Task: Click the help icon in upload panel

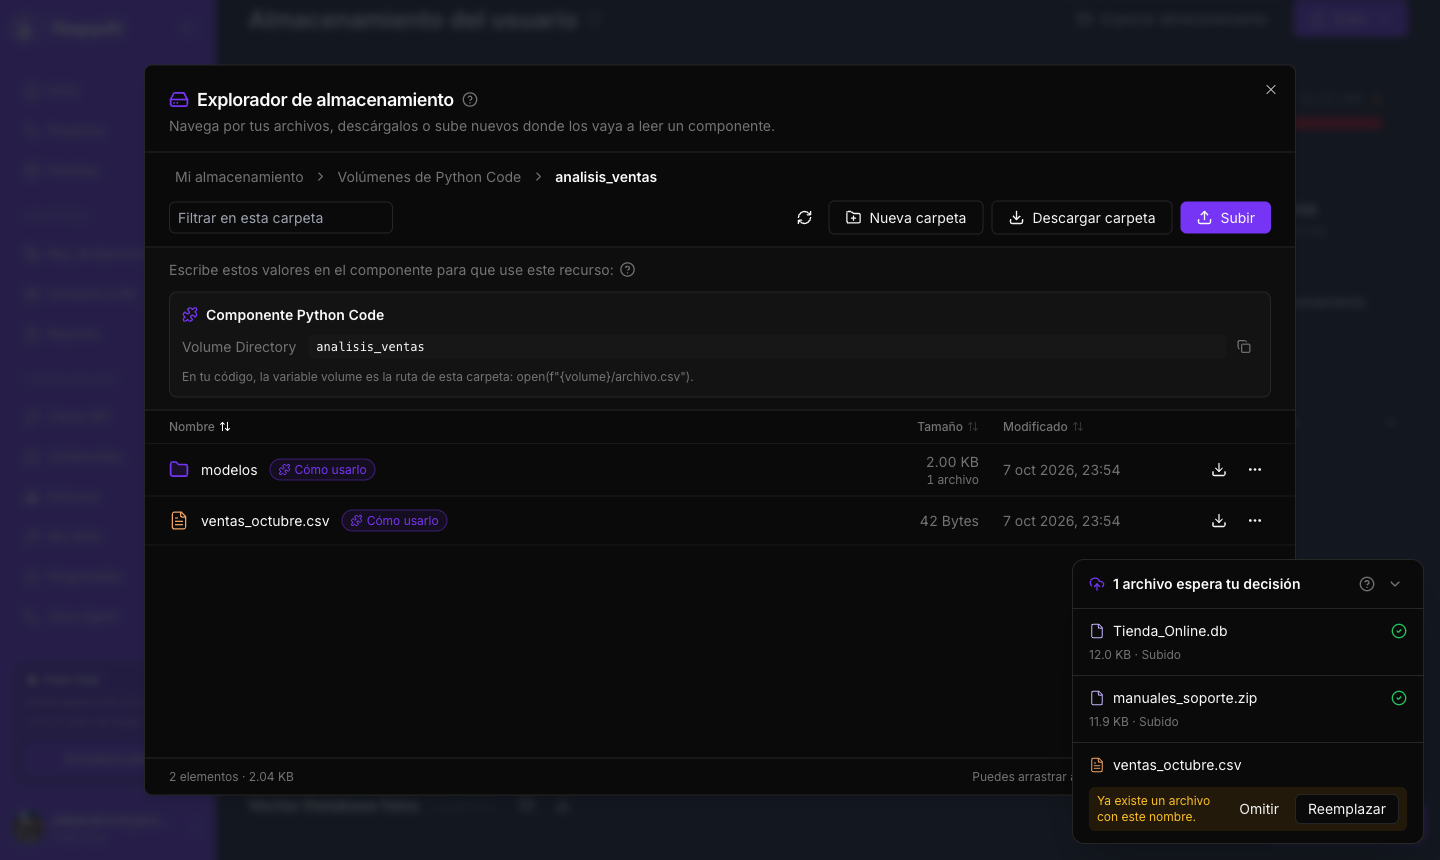Action: coord(1367,584)
